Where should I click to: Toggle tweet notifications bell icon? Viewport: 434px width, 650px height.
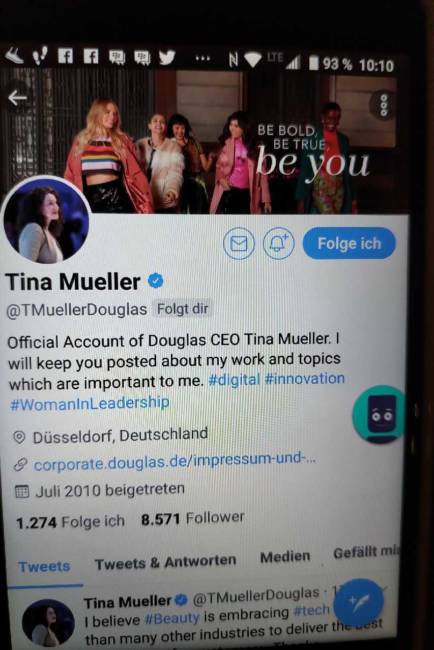[x=279, y=243]
